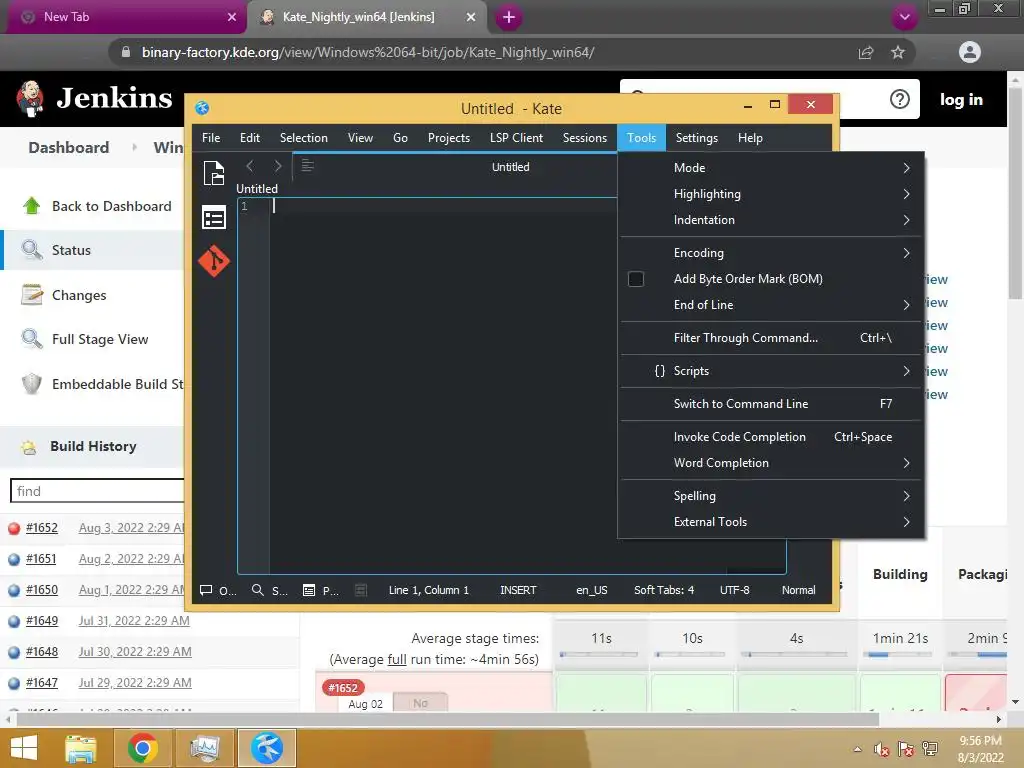Open build #1649 link
1024x768 pixels.
point(42,620)
